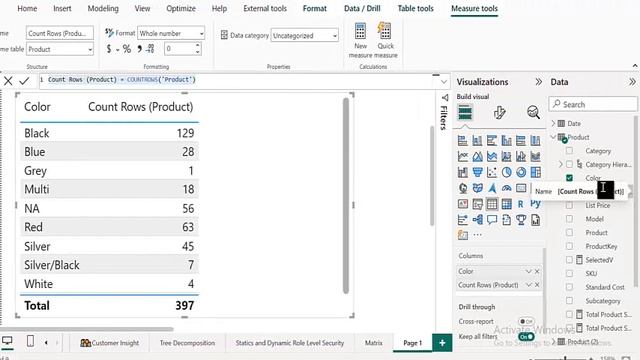Select the Funnel chart visual
The image size is (640, 360).
click(x=477, y=172)
